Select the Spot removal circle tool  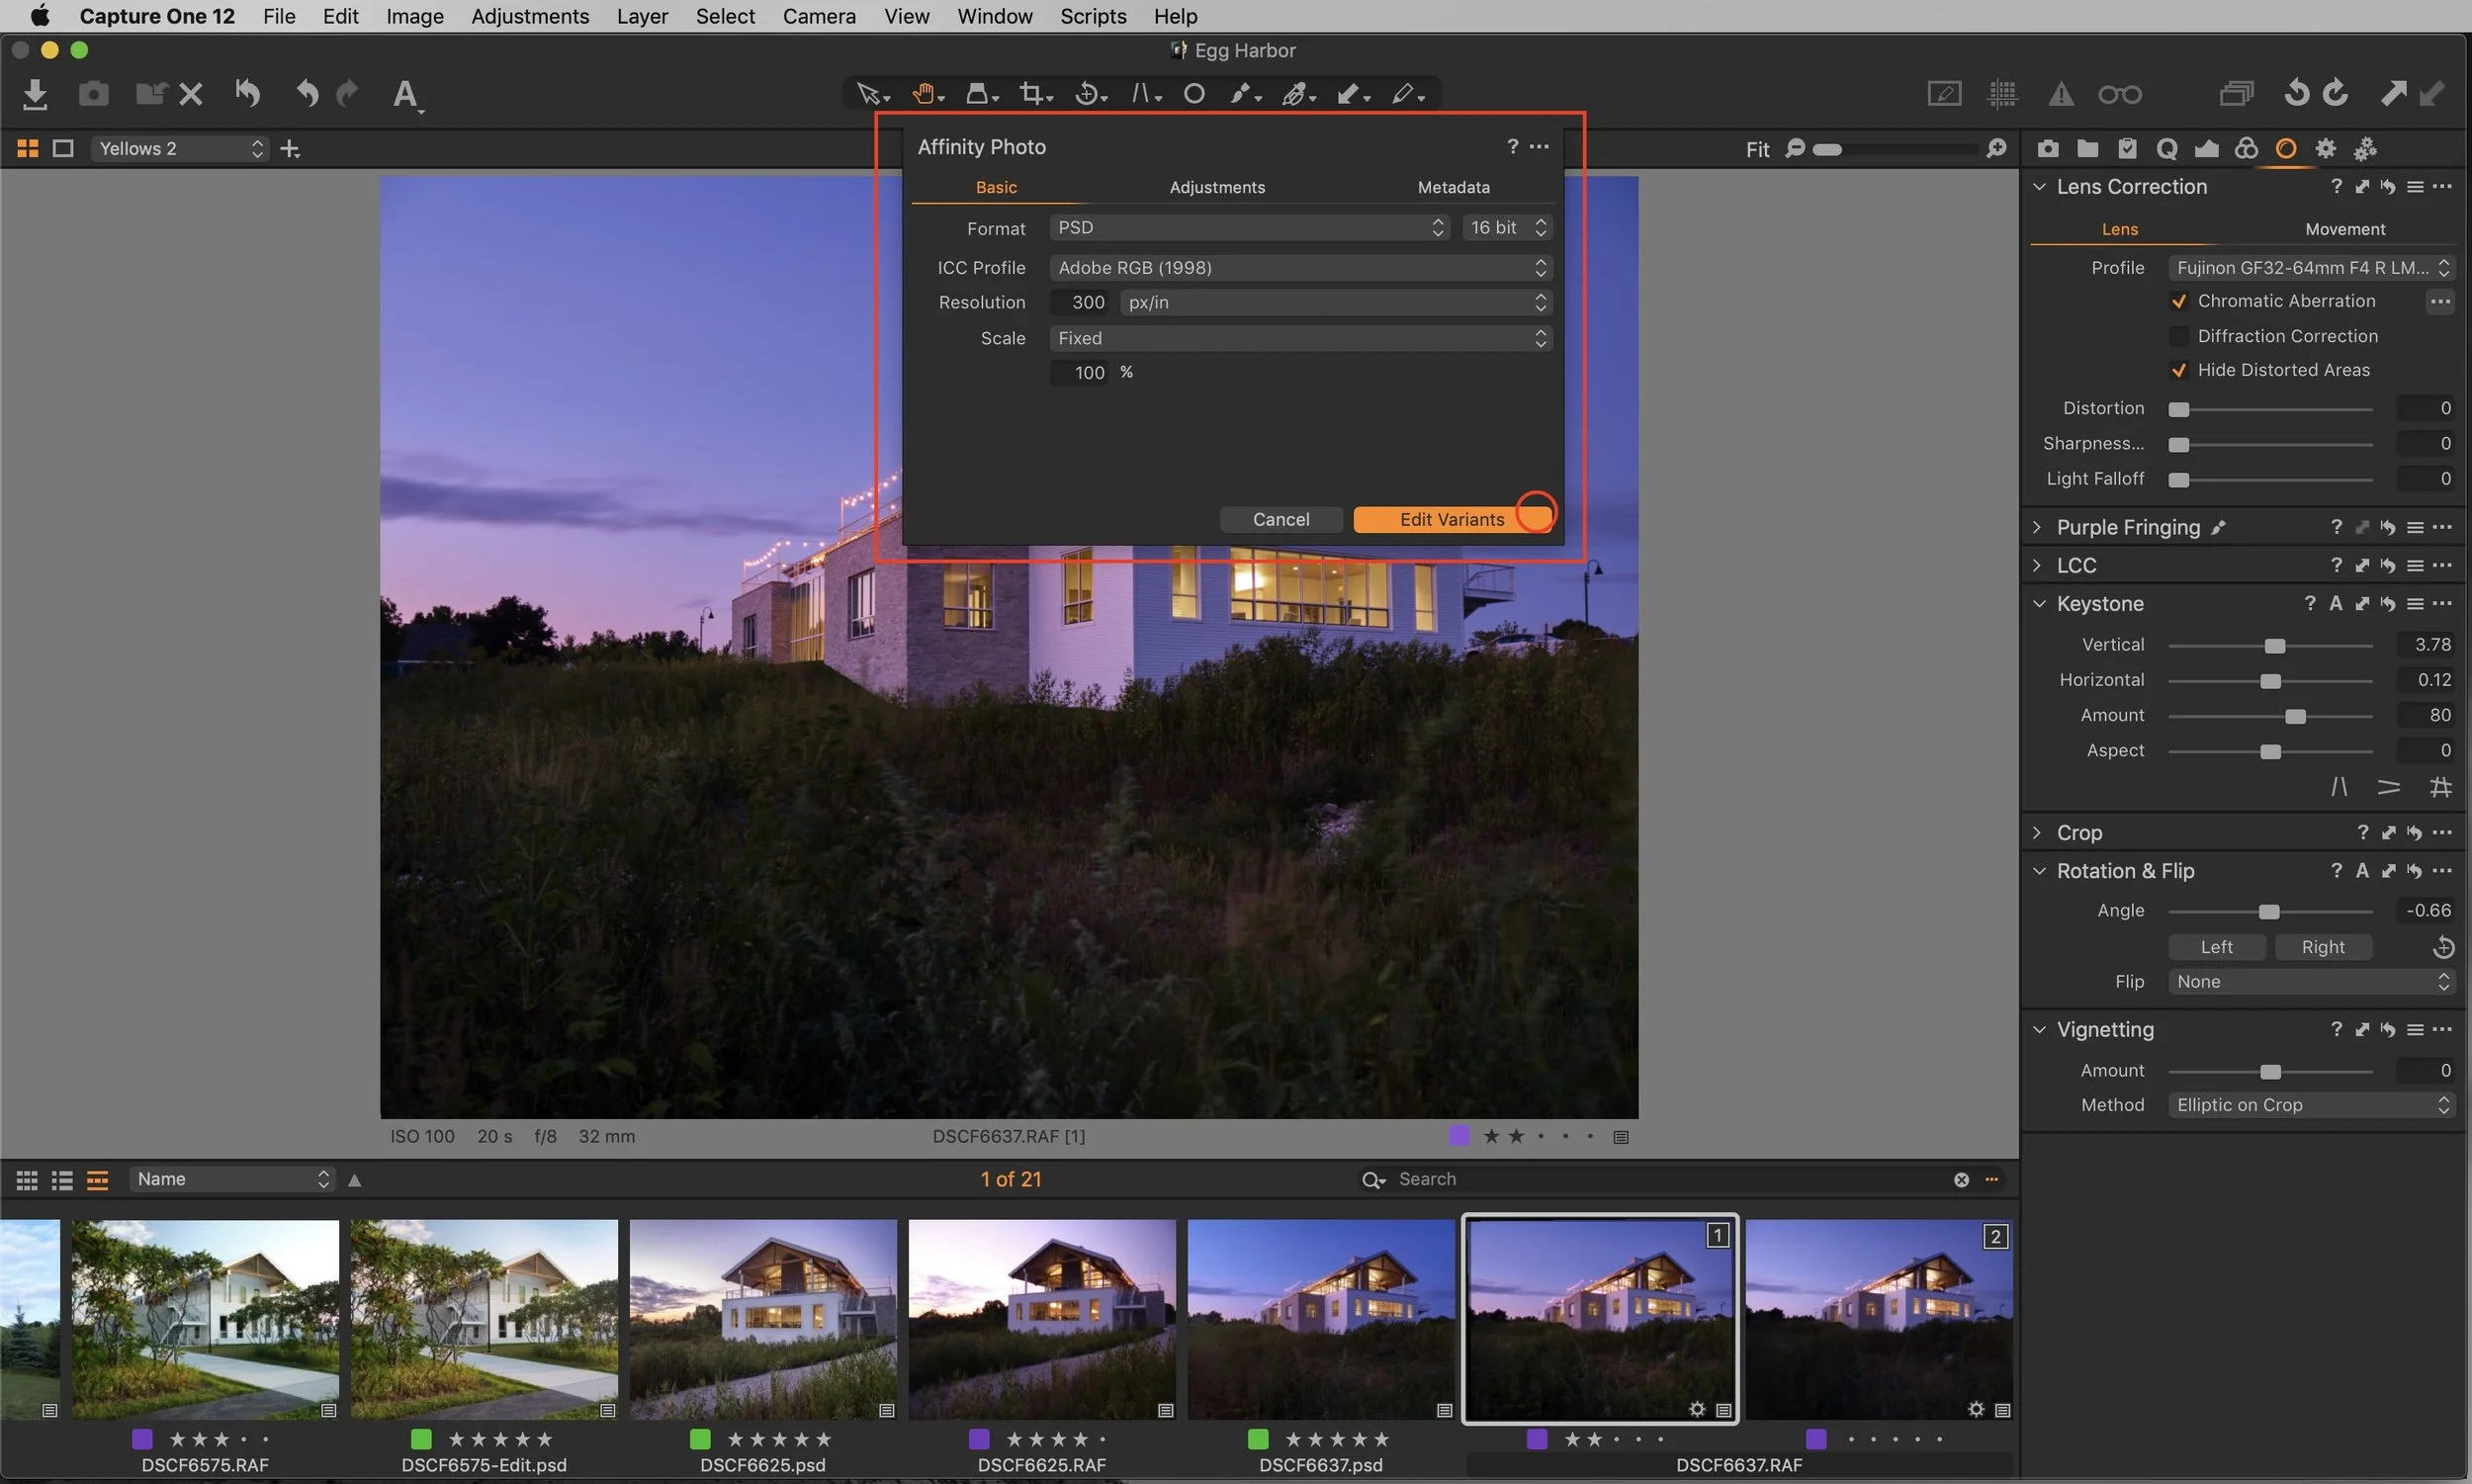[1194, 94]
